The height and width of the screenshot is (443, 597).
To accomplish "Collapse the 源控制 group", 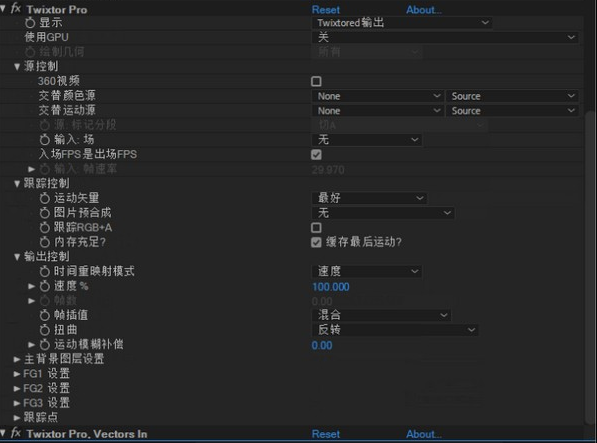I will [x=17, y=67].
